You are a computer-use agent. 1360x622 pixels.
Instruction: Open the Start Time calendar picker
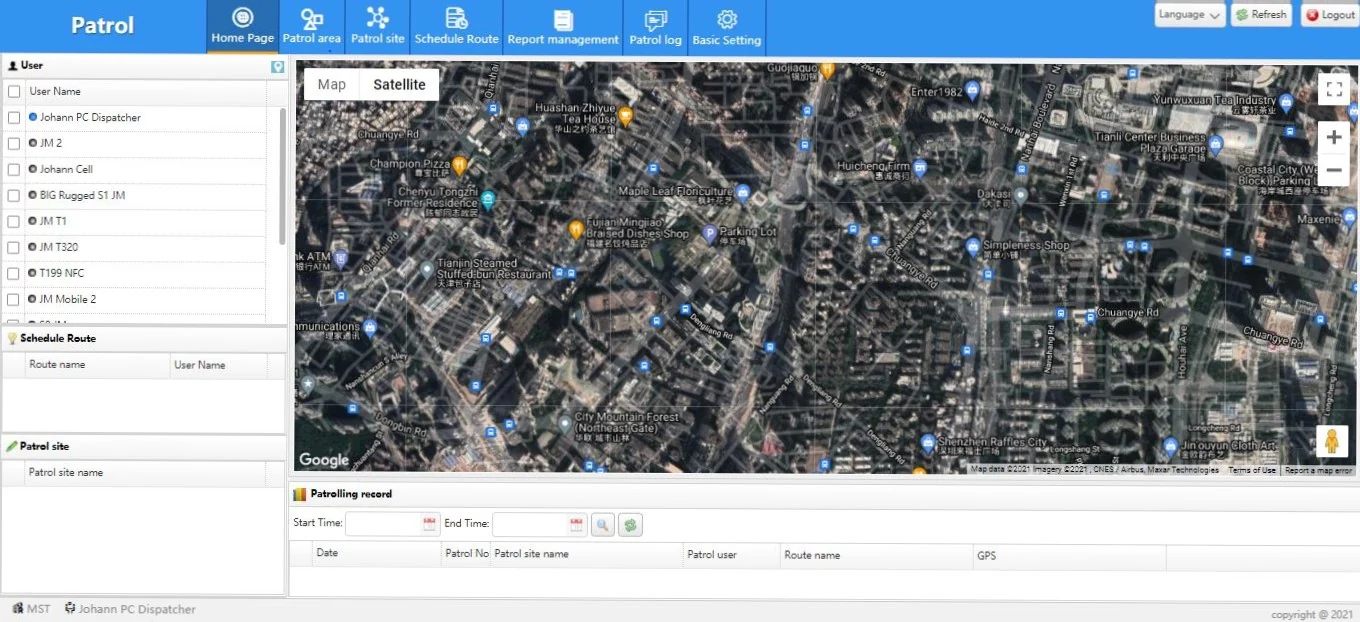tap(430, 524)
